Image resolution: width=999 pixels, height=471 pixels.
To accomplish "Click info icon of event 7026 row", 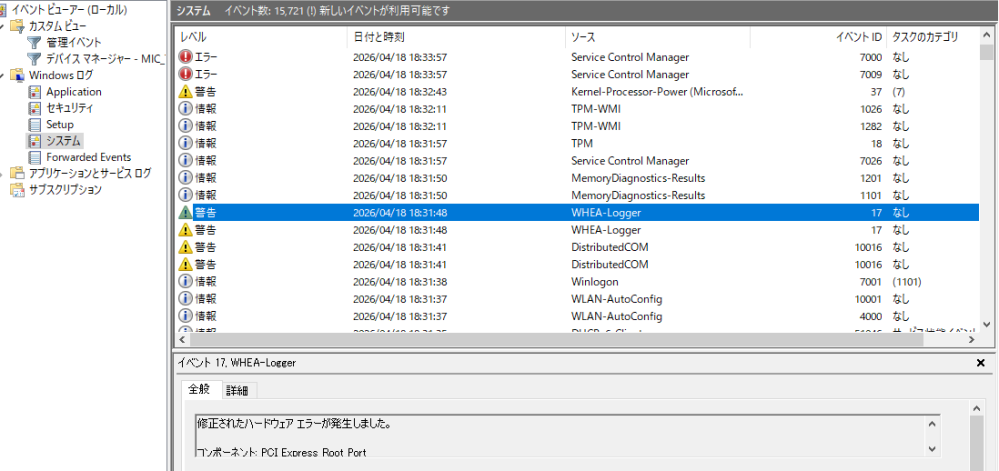I will pyautogui.click(x=185, y=160).
